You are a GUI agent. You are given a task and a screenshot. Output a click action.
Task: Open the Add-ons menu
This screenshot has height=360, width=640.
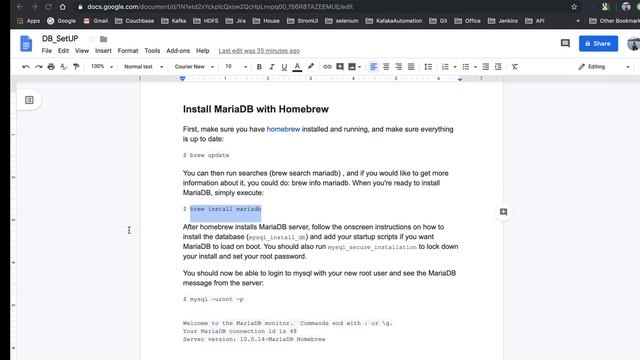point(178,51)
